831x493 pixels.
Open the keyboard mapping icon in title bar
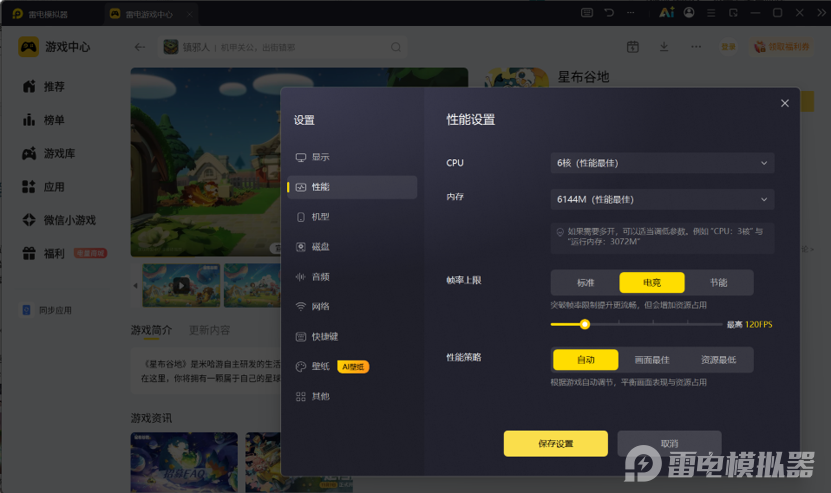pos(587,13)
